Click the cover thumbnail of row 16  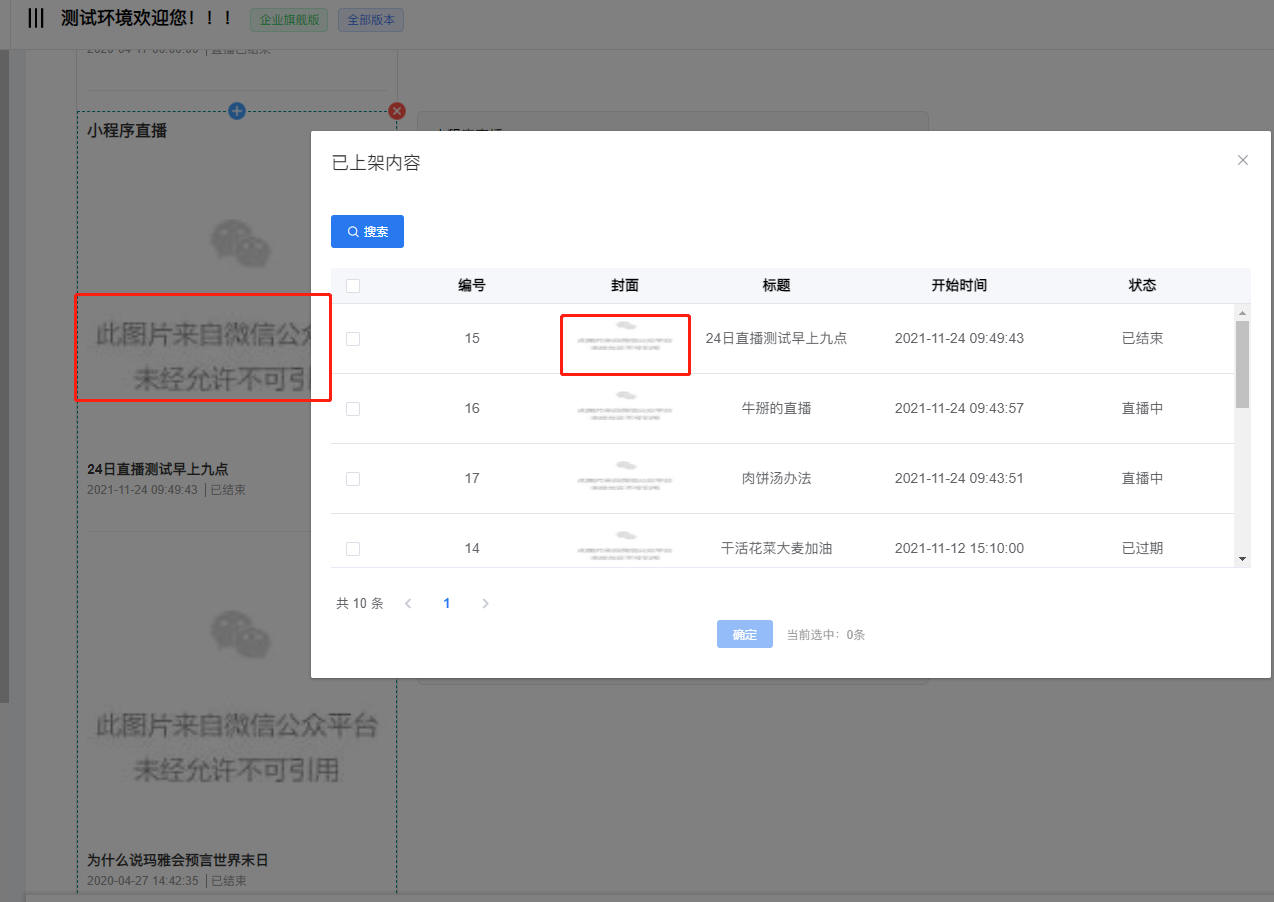pos(625,406)
